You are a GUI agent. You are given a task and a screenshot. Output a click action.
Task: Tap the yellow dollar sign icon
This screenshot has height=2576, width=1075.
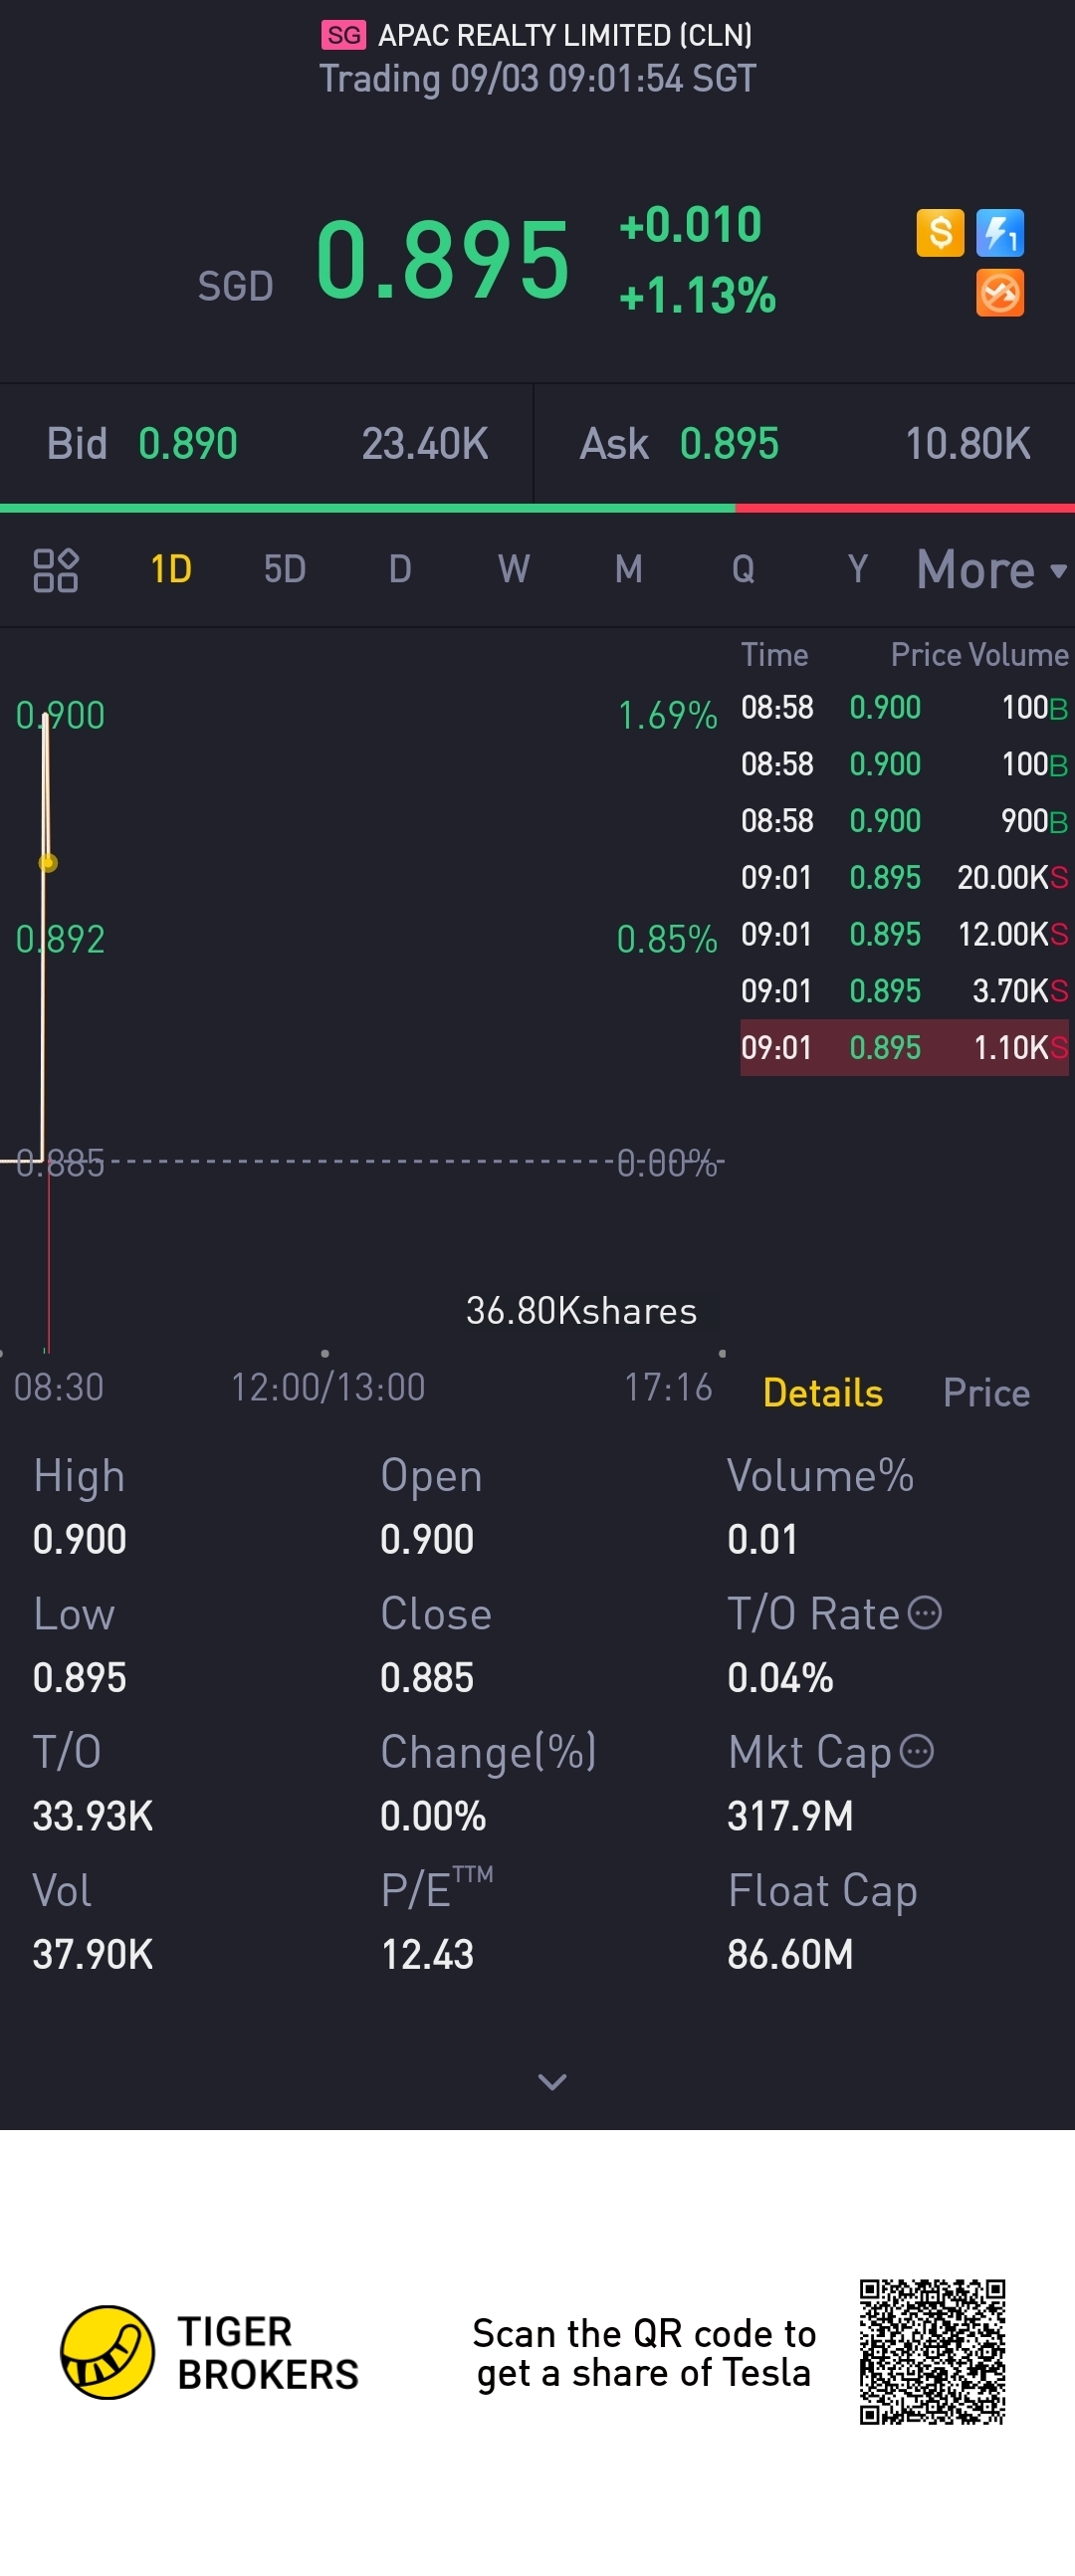pyautogui.click(x=940, y=233)
